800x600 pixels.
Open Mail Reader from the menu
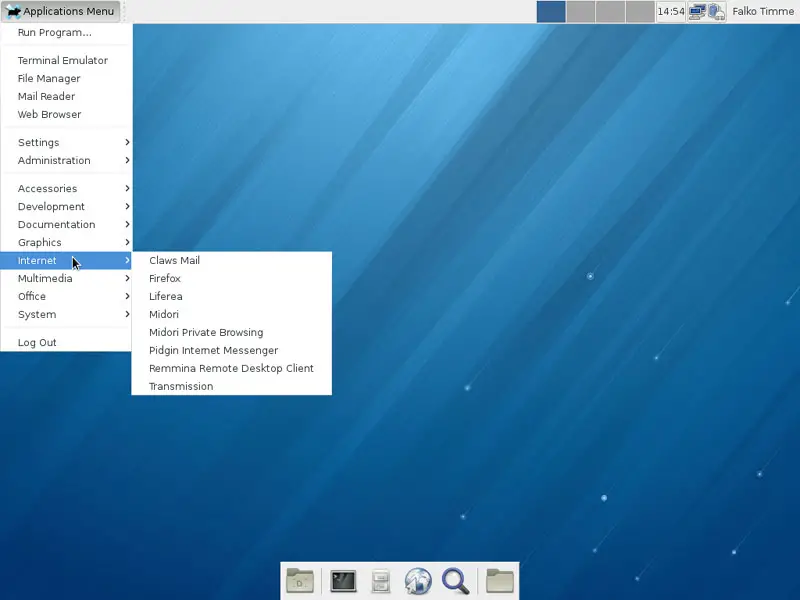(x=66, y=96)
